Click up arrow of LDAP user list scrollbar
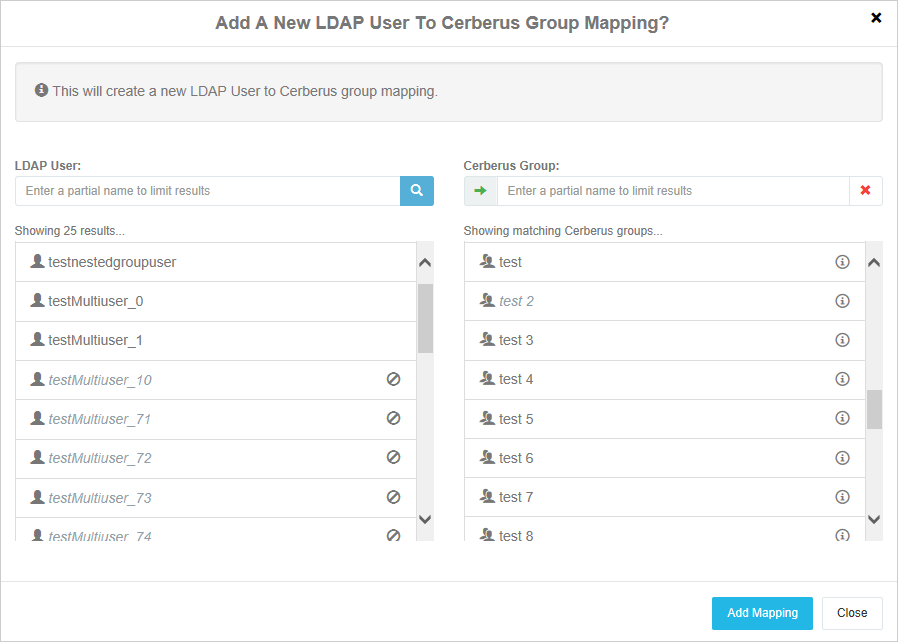 (425, 263)
